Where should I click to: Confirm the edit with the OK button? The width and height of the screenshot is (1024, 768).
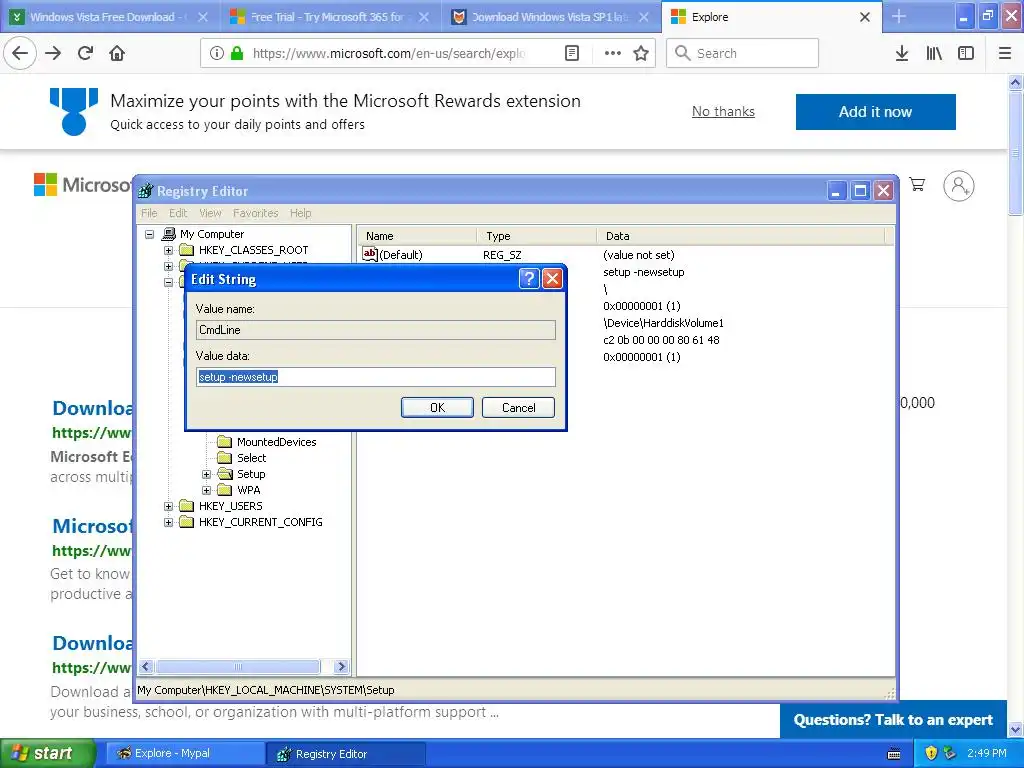(x=437, y=408)
